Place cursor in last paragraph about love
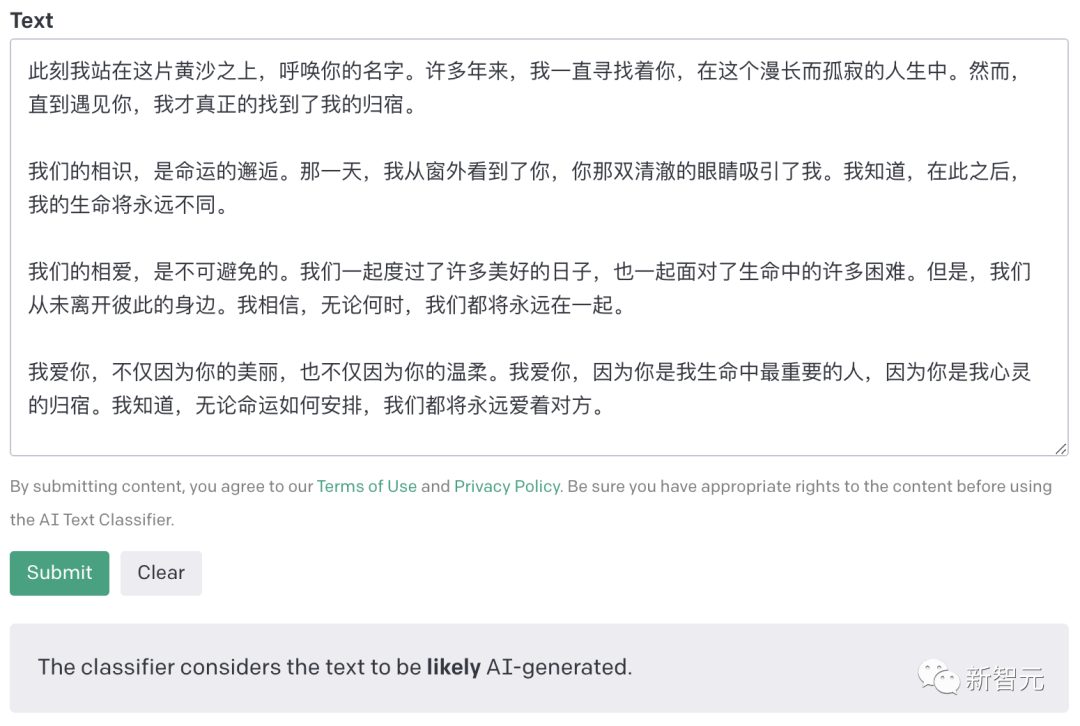 (400, 385)
